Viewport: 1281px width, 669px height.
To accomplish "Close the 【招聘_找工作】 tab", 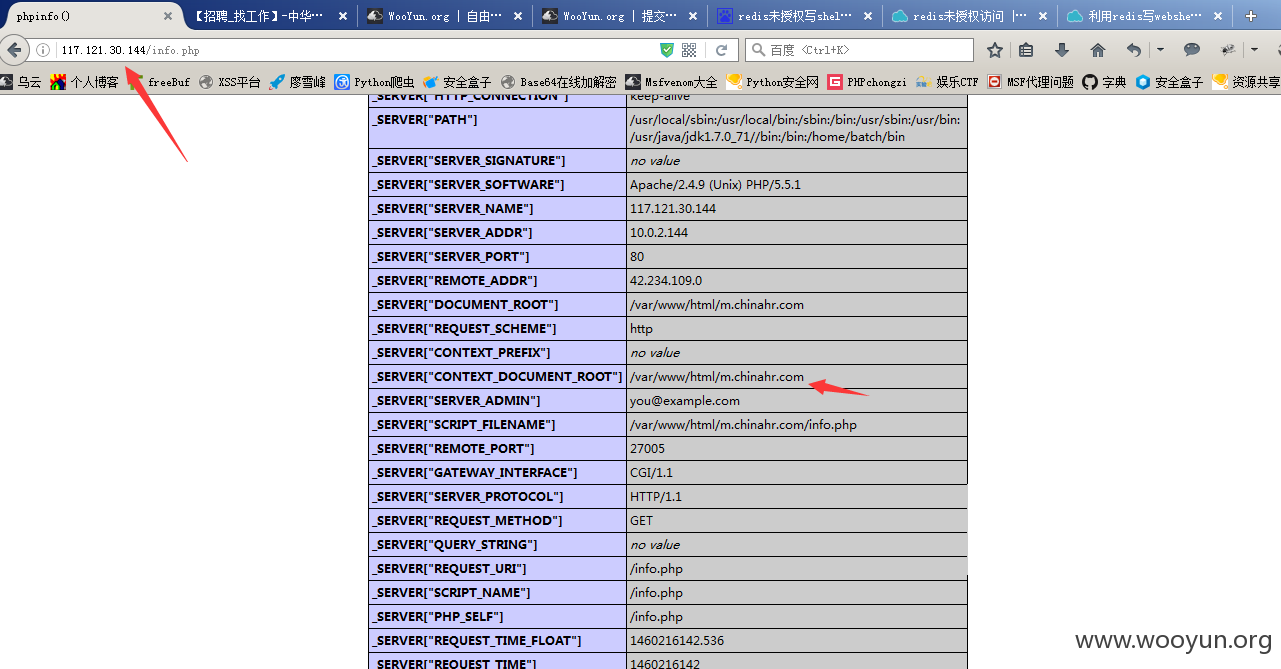I will point(343,16).
